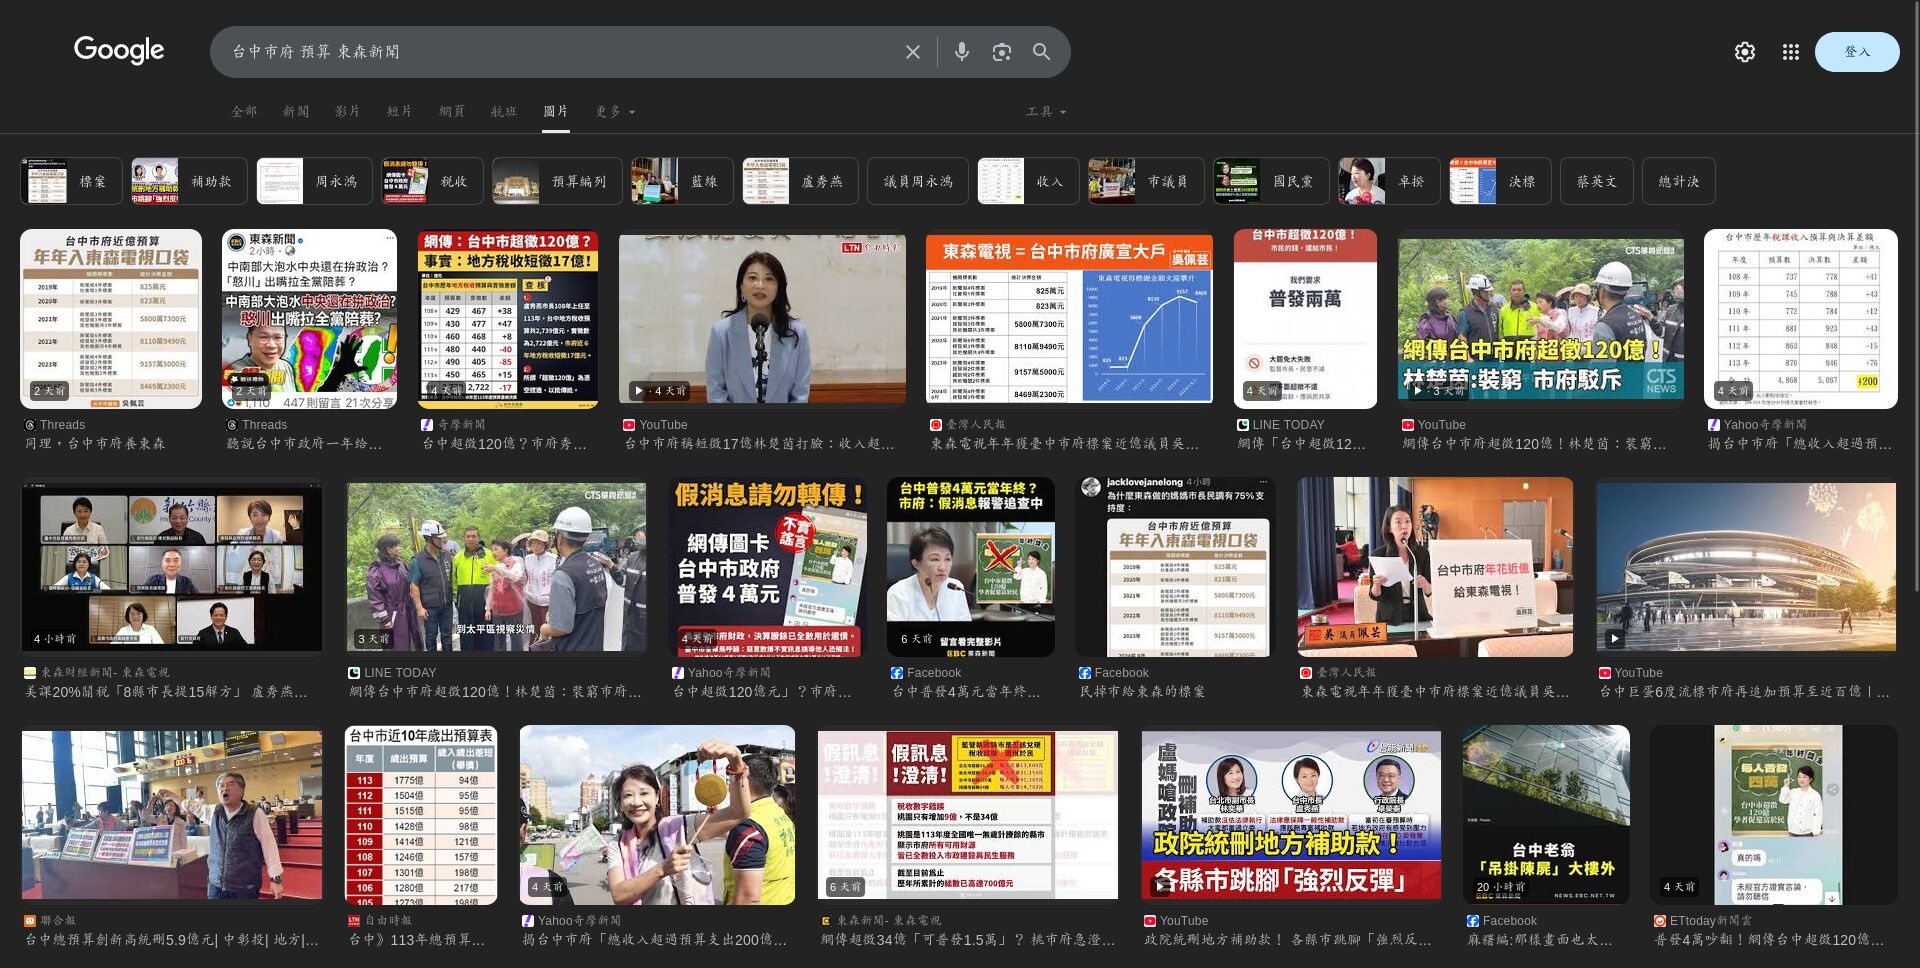Open 年年入東森電視口袋 Threads image

click(111, 319)
